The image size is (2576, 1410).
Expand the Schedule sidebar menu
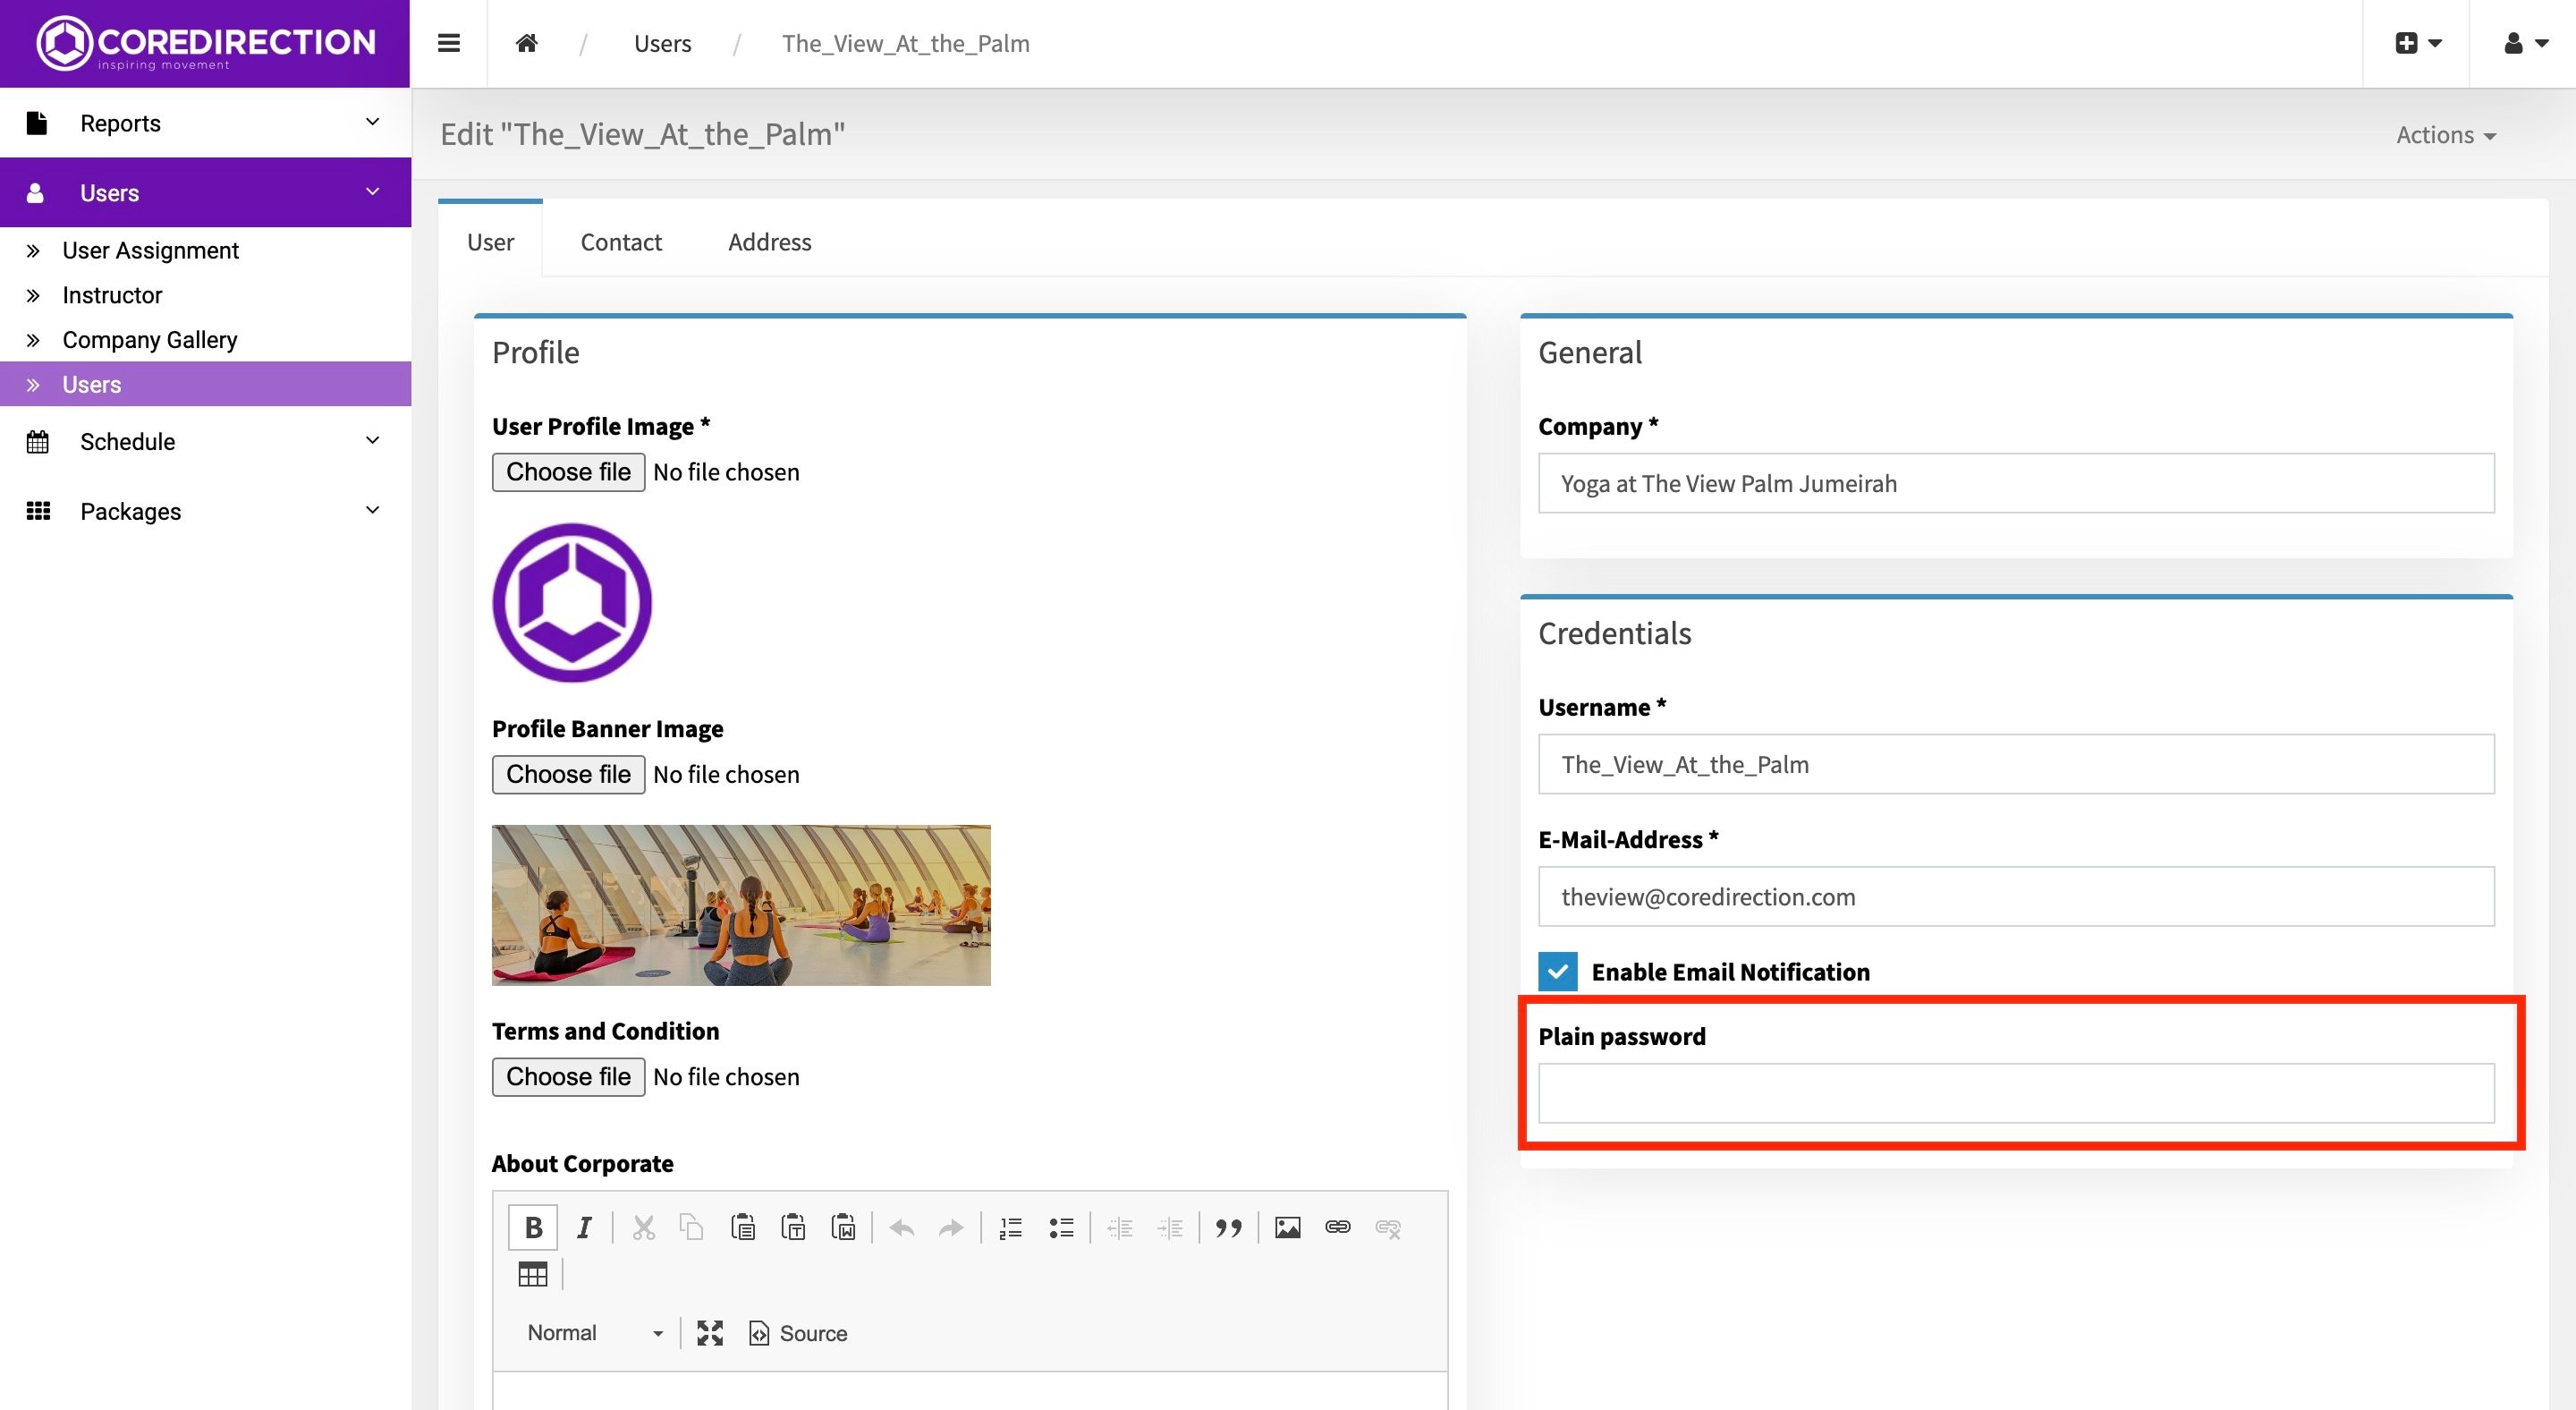[205, 441]
